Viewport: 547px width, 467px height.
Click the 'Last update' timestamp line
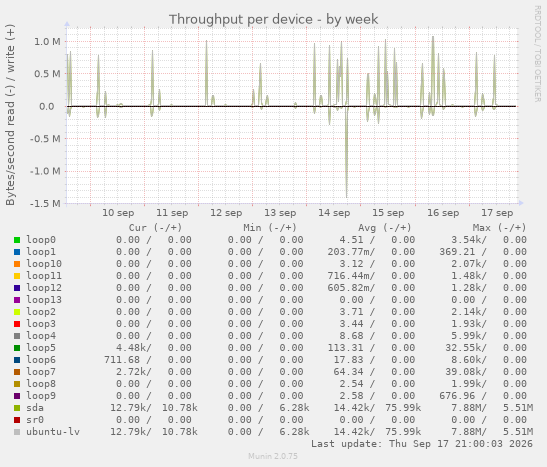(x=422, y=444)
